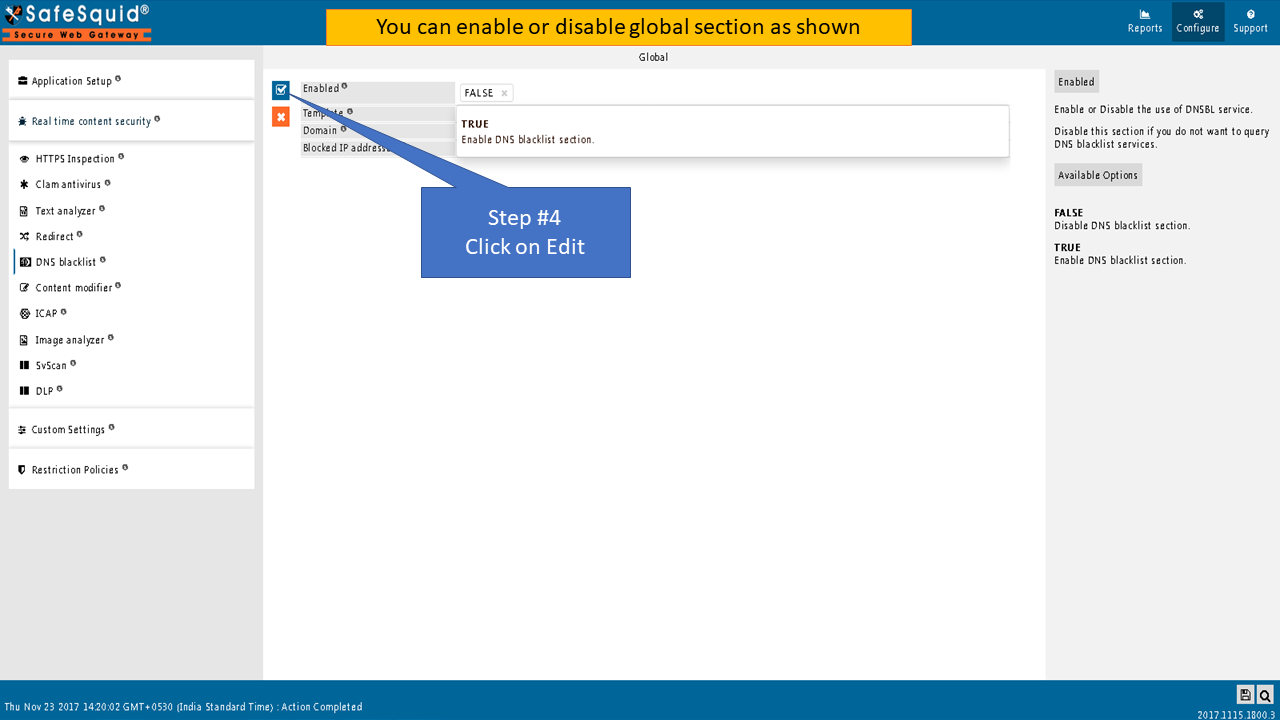Click the Restriction Policies shield icon
Image resolution: width=1280 pixels, height=720 pixels.
pos(22,470)
